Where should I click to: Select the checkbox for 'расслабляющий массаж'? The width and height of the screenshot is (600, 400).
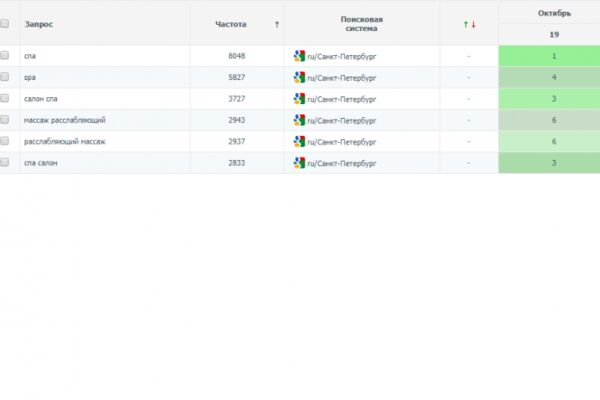(x=4, y=141)
